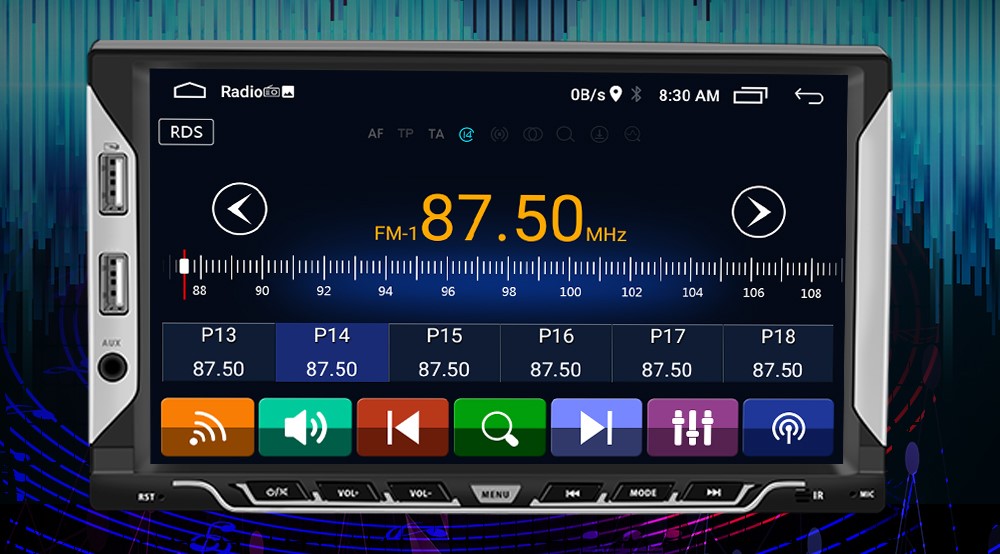The image size is (1000, 554).
Task: Tap the picture icon beside Radio title
Action: coord(288,92)
